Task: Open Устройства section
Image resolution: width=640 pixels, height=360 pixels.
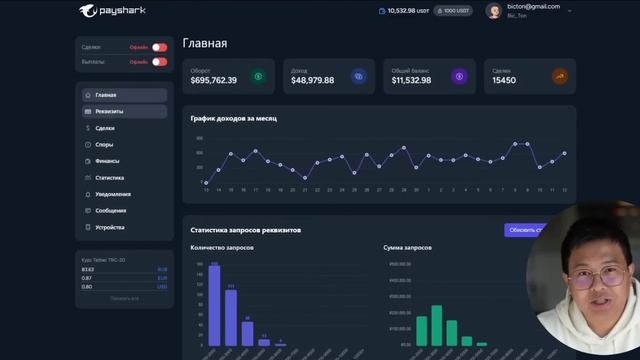Action: tap(124, 227)
